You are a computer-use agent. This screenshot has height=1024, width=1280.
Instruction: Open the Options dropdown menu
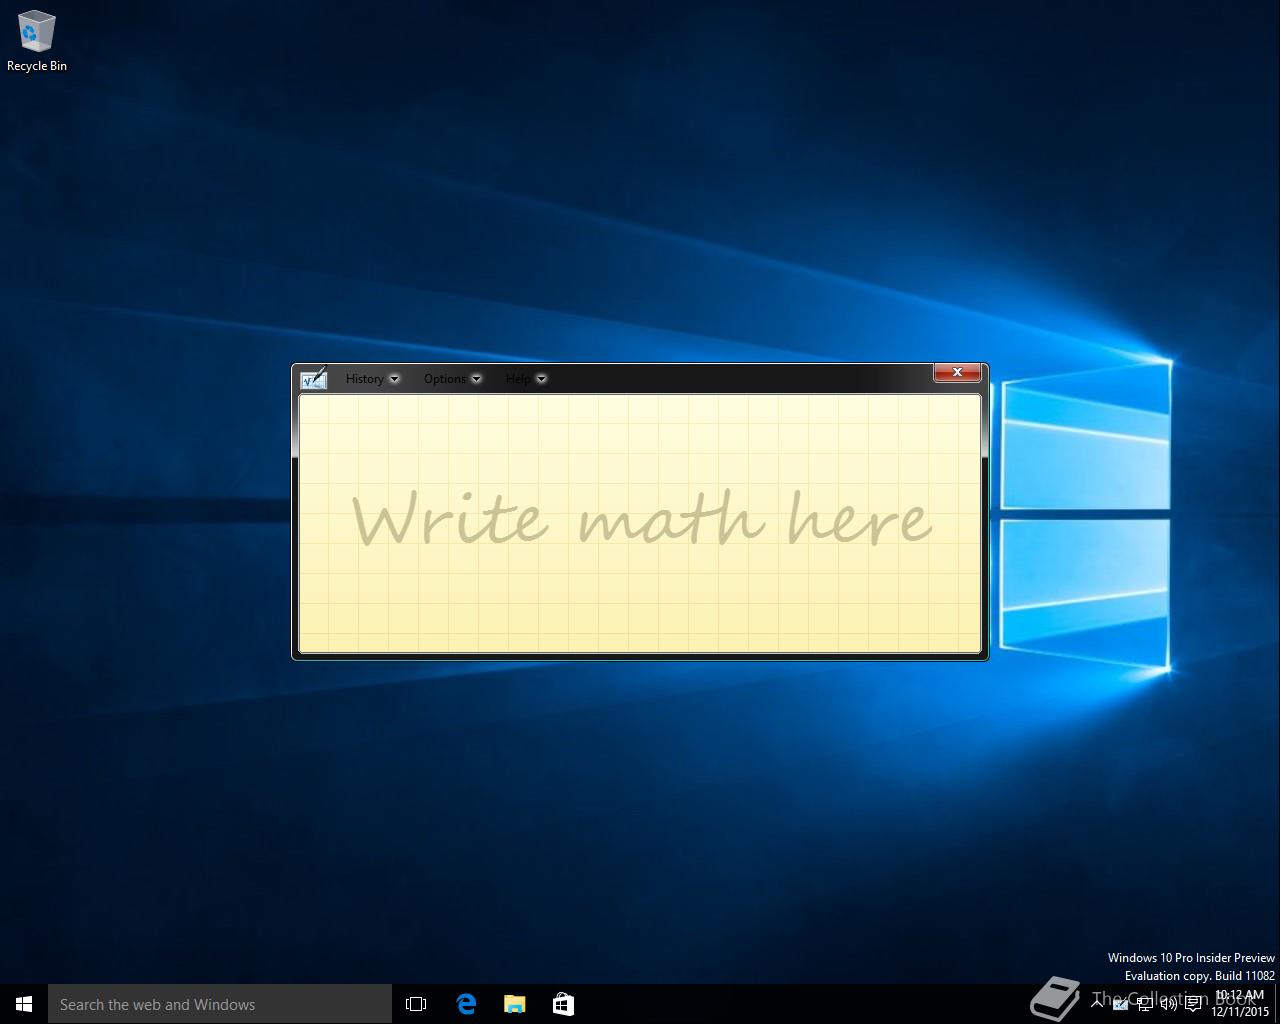[x=452, y=379]
